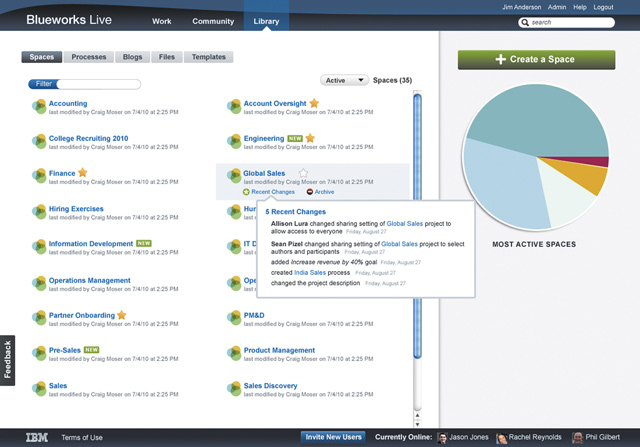Toggle the Engineering favorite star
640x447 pixels.
coord(310,138)
